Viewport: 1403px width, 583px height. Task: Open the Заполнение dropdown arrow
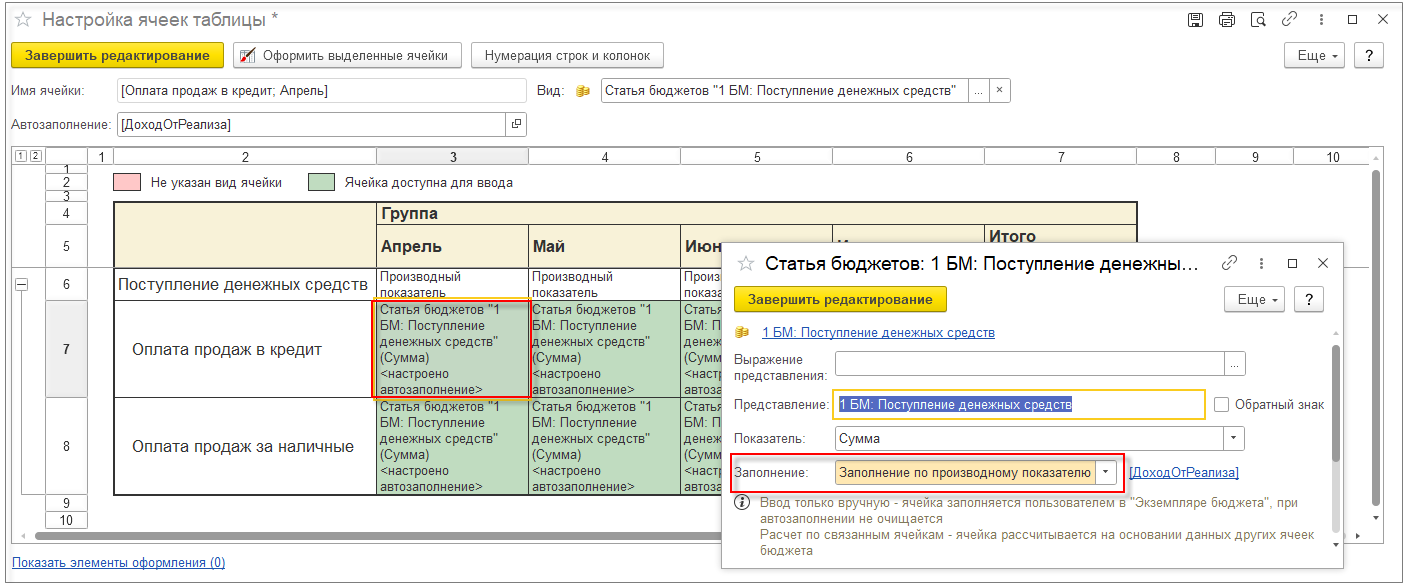[1106, 472]
